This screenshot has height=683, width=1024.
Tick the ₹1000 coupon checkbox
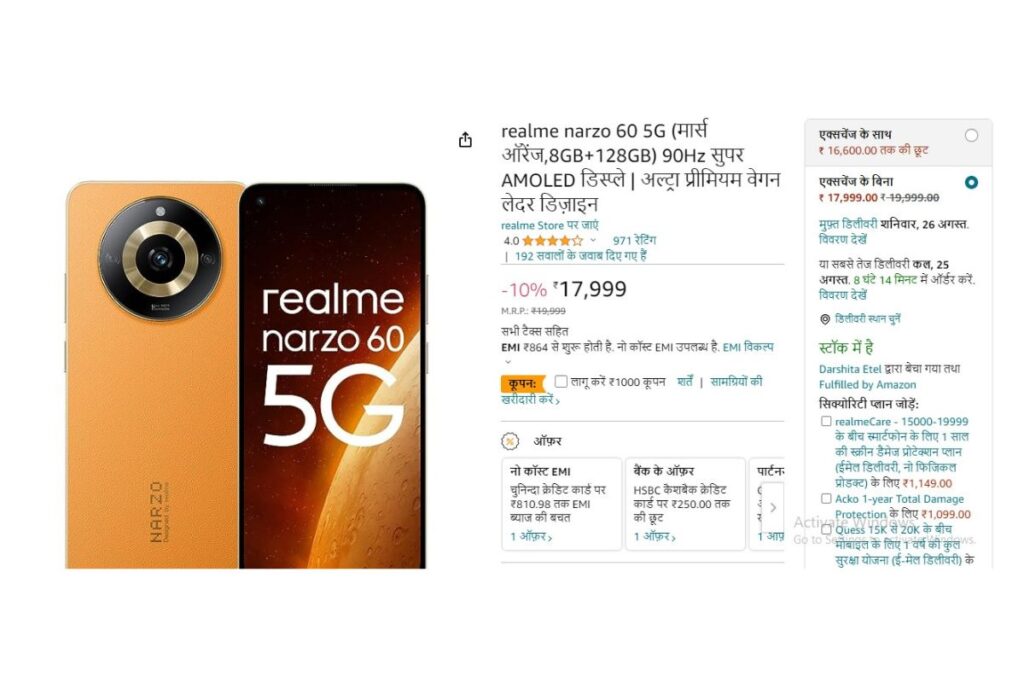[561, 381]
